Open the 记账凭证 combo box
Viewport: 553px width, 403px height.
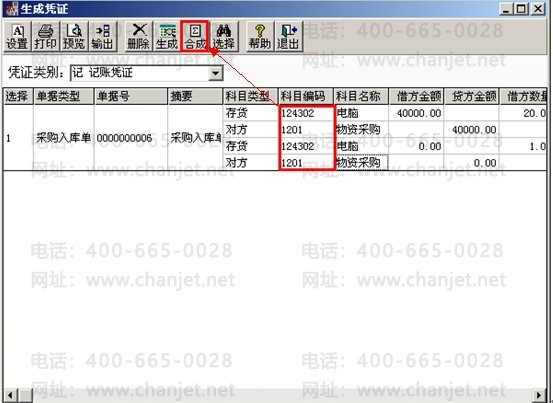[x=147, y=73]
